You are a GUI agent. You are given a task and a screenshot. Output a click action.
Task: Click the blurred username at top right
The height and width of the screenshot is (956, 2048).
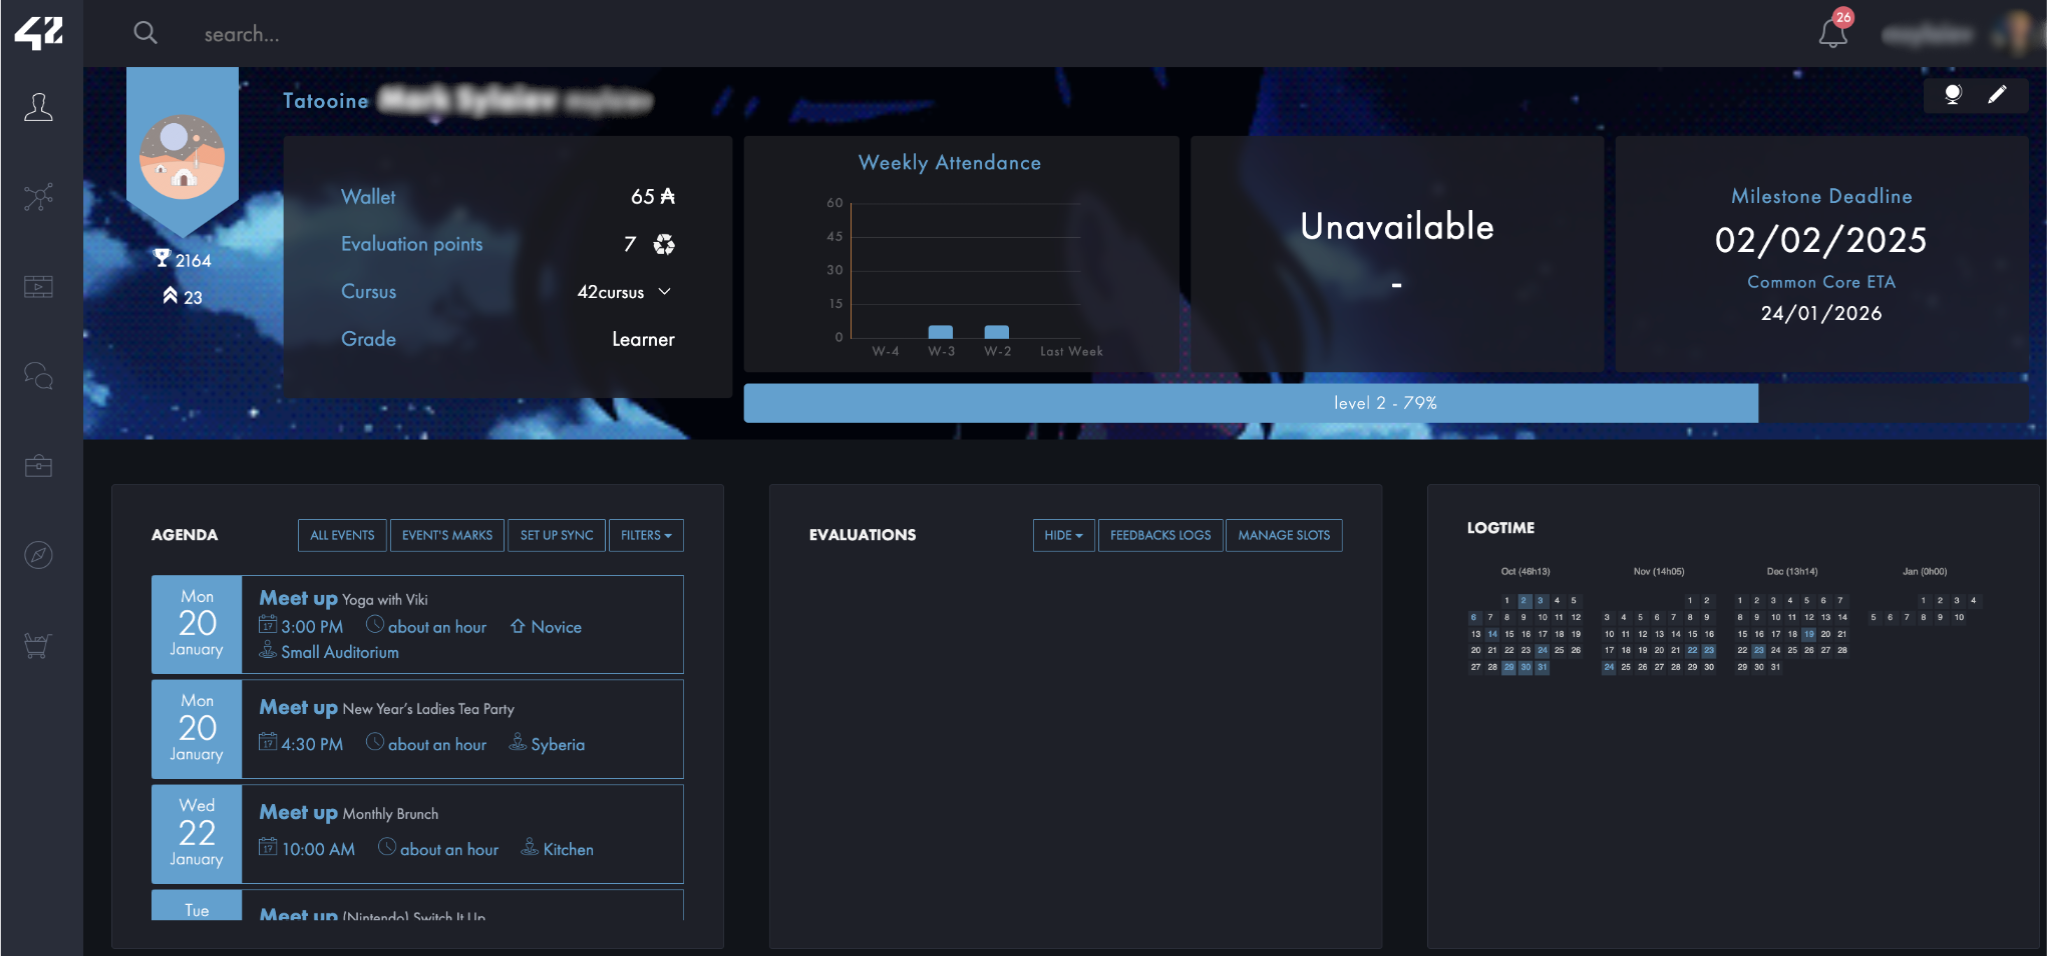pos(1927,35)
